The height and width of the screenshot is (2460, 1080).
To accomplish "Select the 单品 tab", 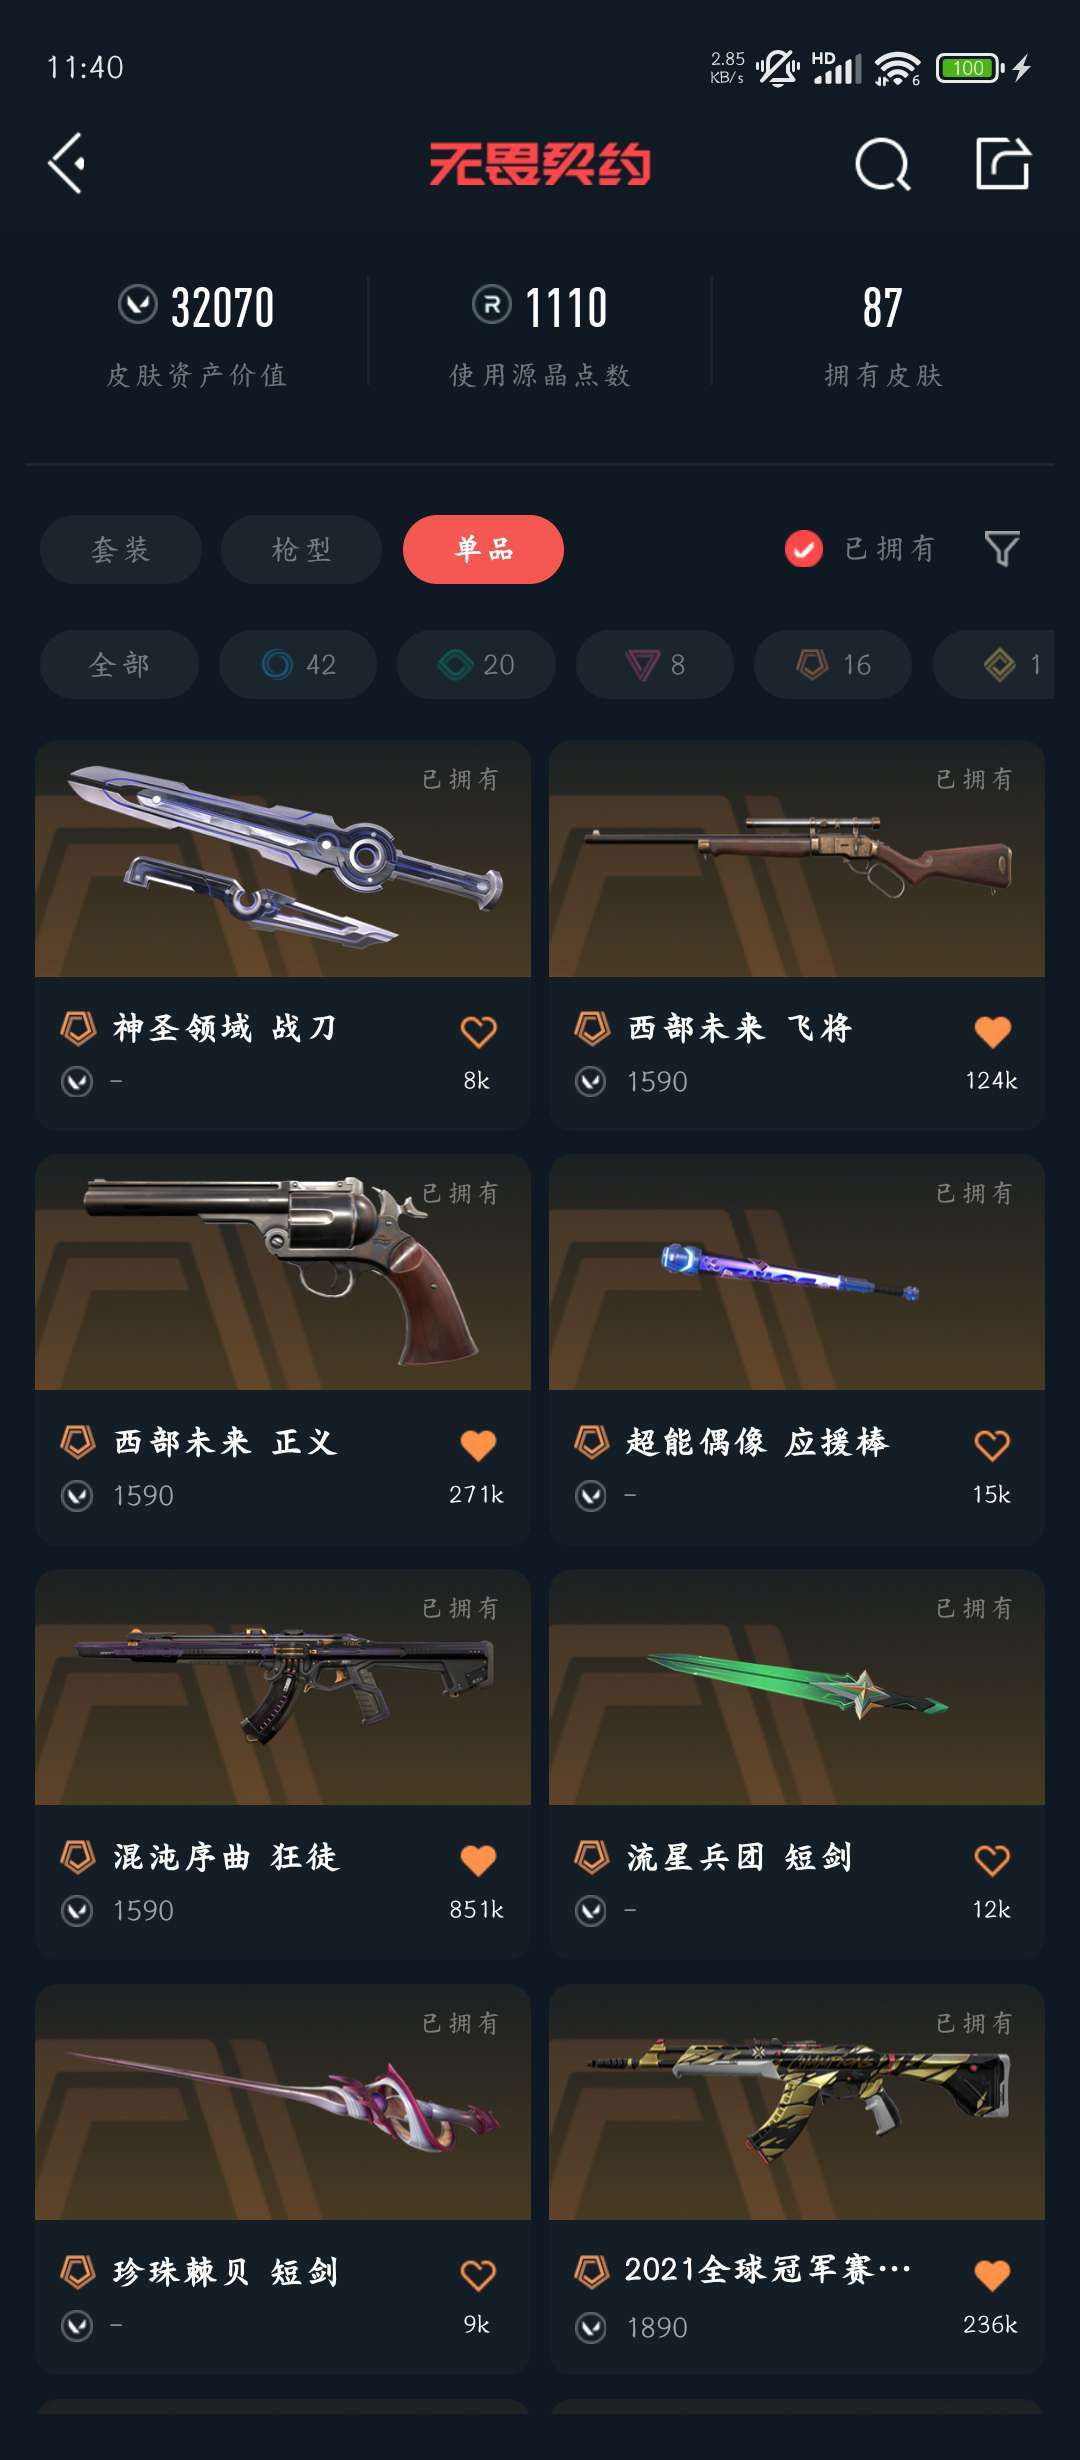I will 483,549.
